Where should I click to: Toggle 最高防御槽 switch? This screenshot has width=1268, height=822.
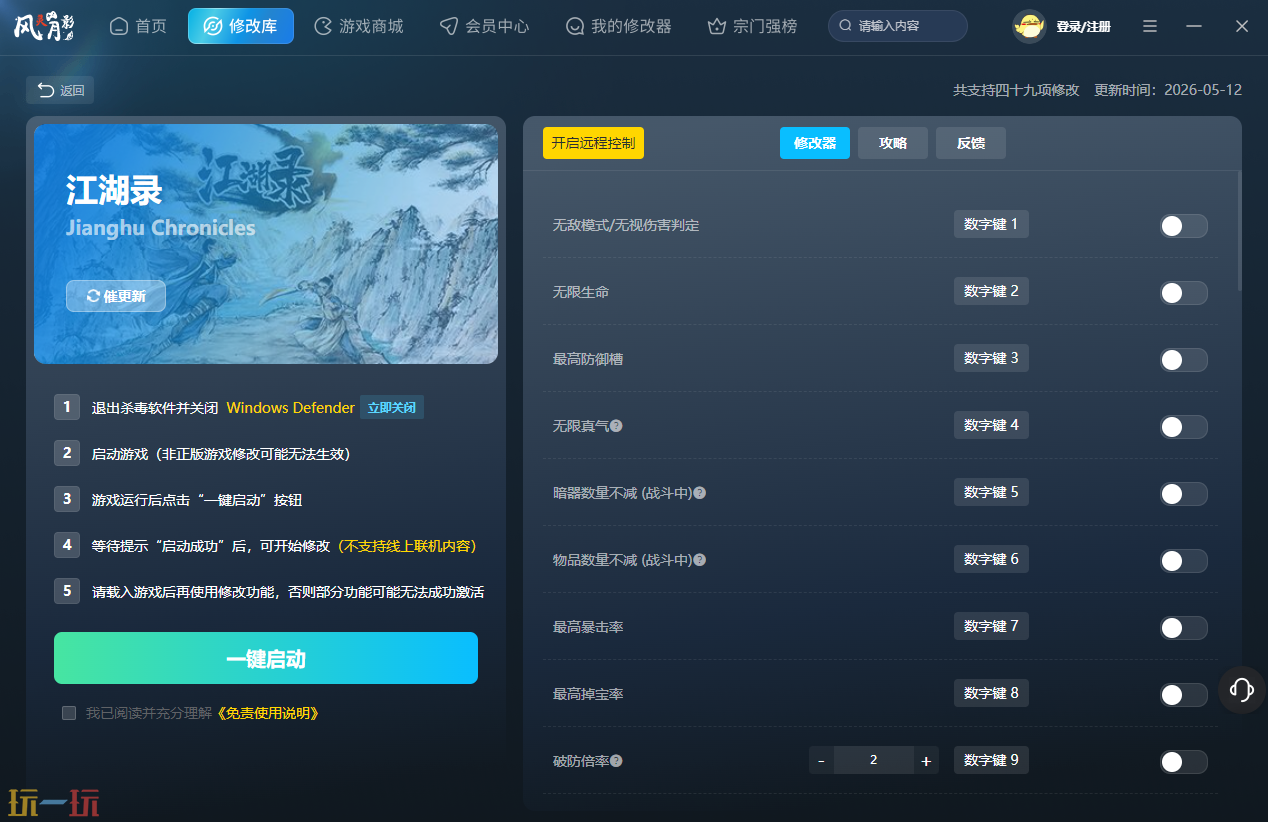(1184, 360)
